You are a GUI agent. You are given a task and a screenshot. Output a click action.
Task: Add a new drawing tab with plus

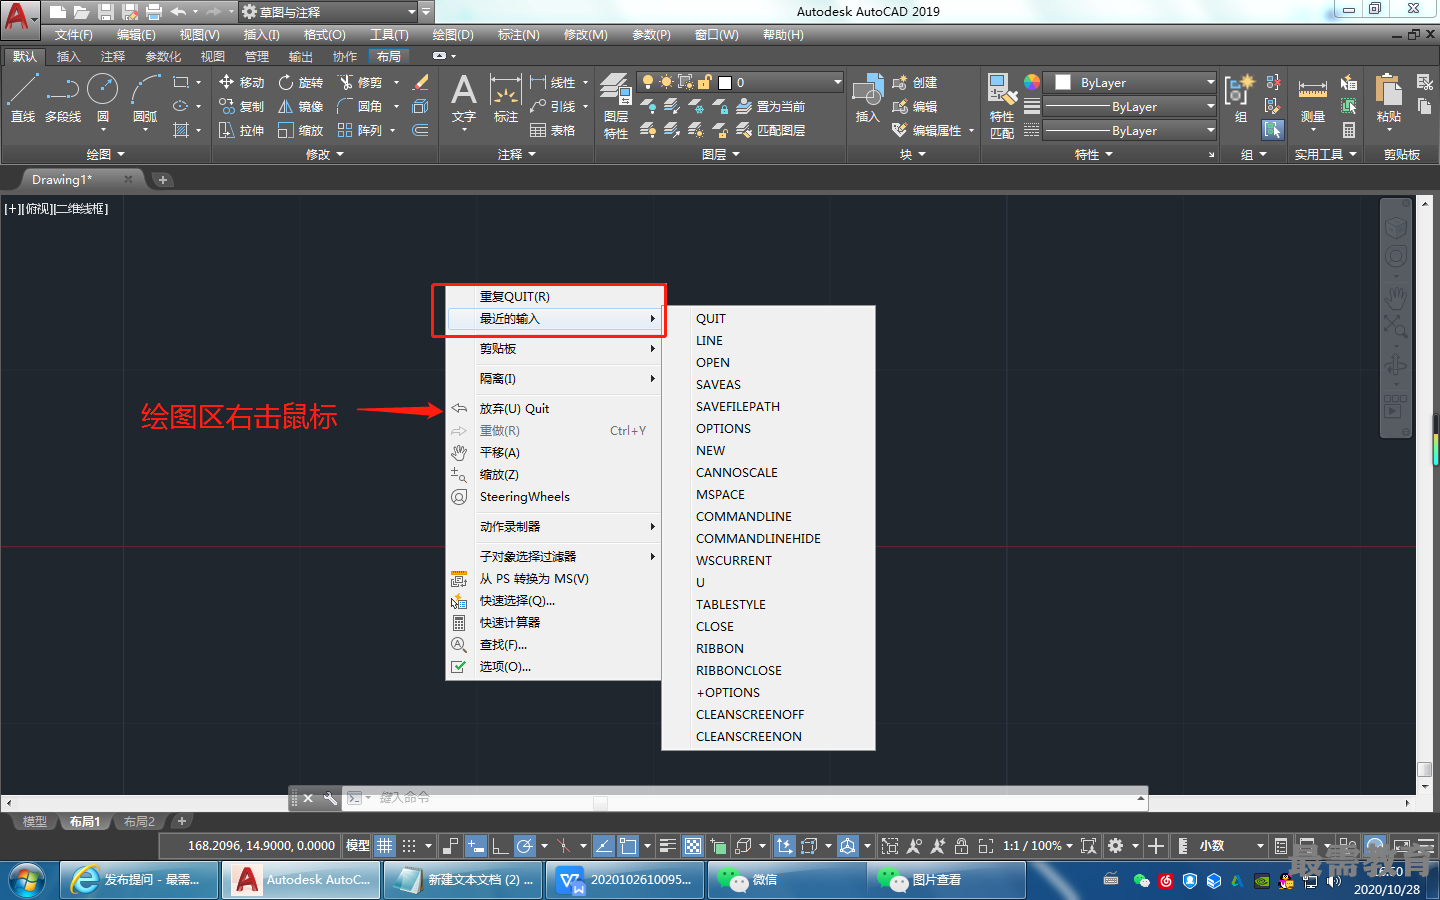coord(163,180)
